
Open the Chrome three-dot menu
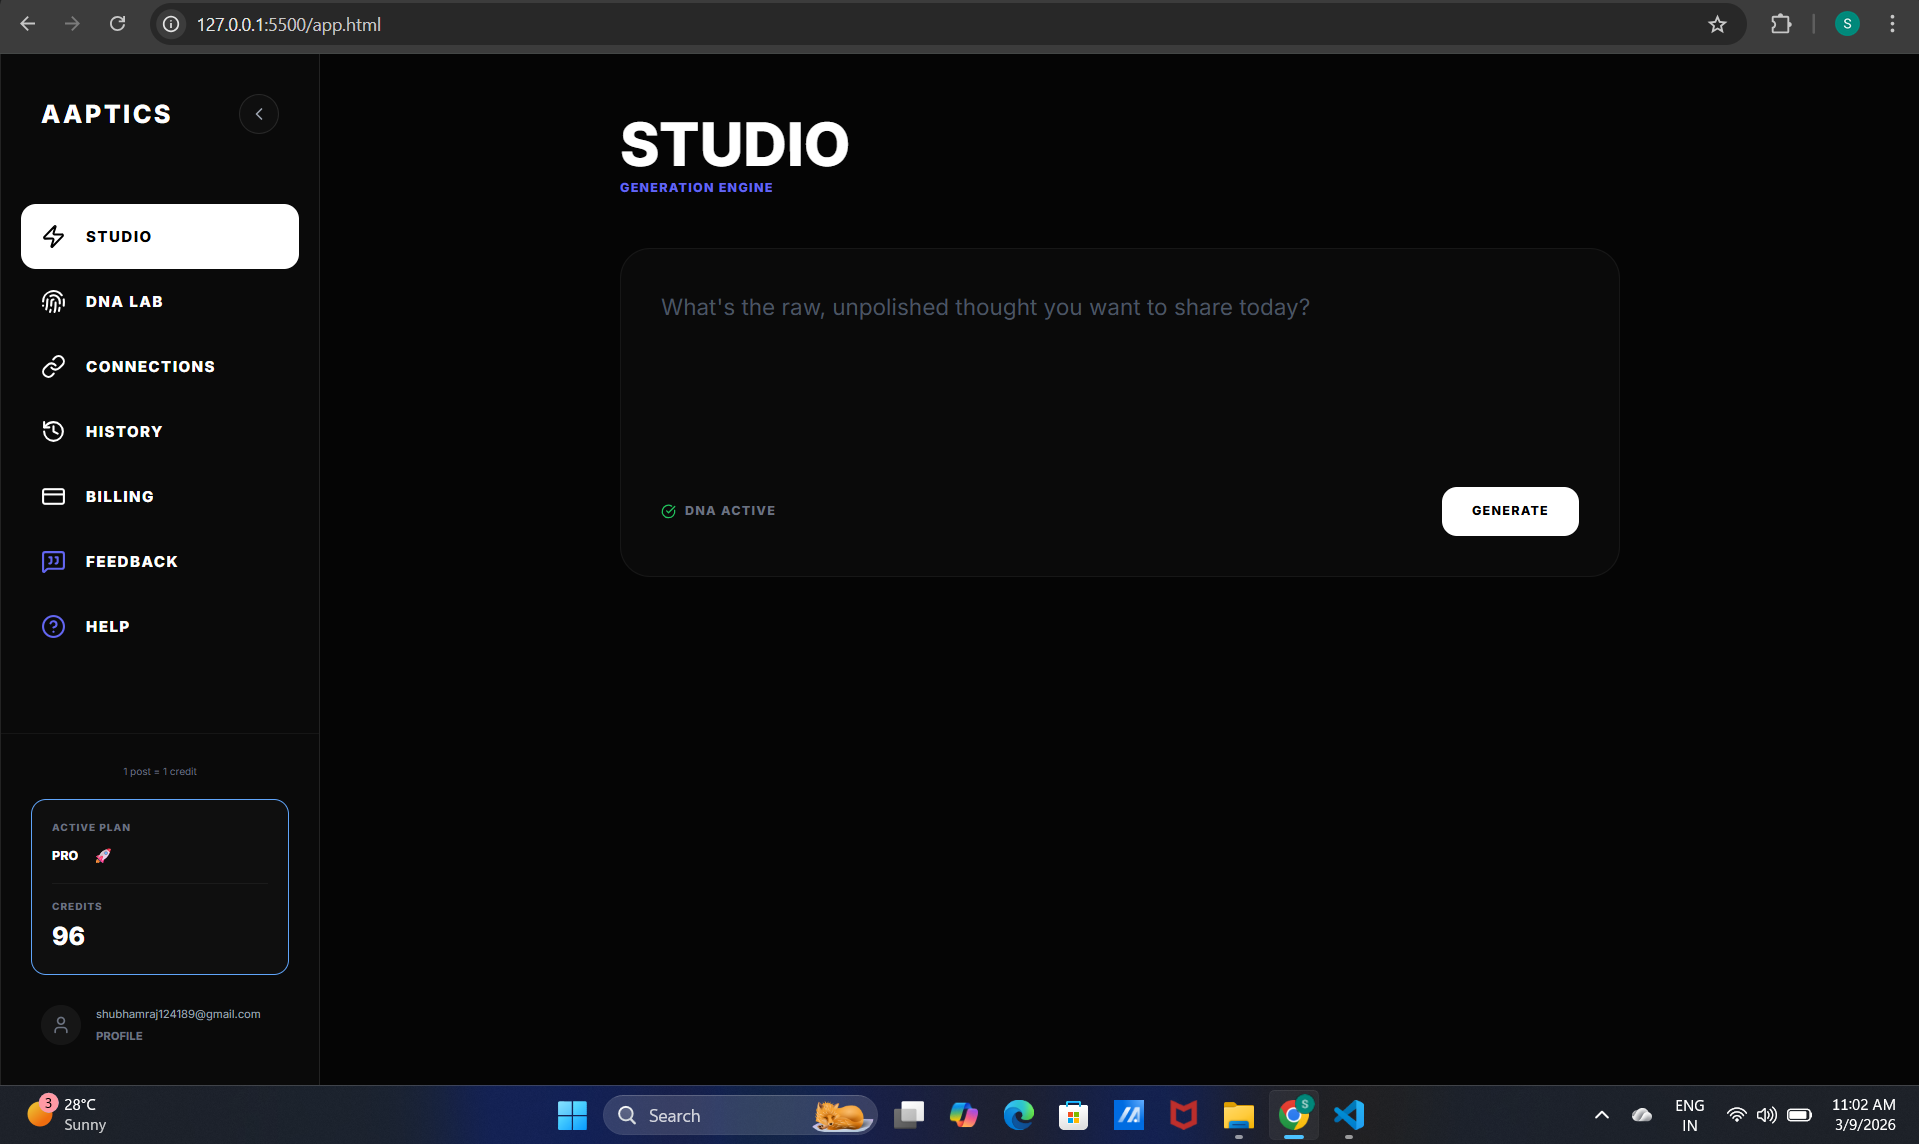[x=1892, y=24]
